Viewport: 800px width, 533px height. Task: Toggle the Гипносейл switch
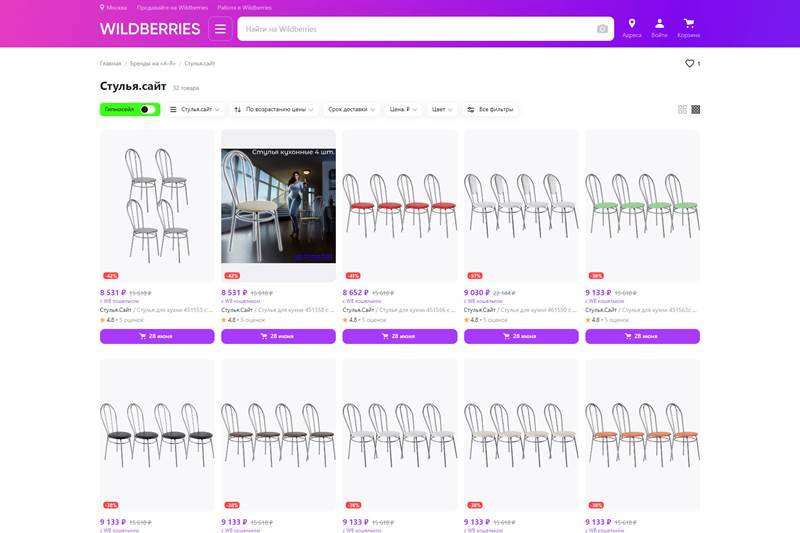[146, 109]
